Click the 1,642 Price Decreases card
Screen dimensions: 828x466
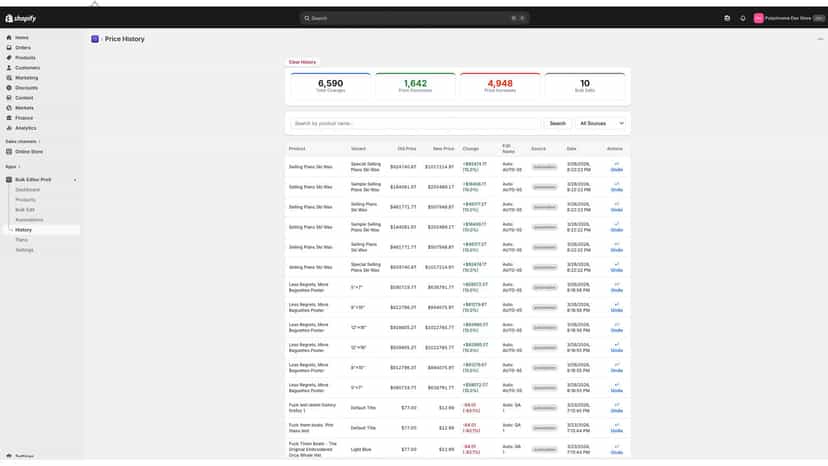tap(415, 86)
